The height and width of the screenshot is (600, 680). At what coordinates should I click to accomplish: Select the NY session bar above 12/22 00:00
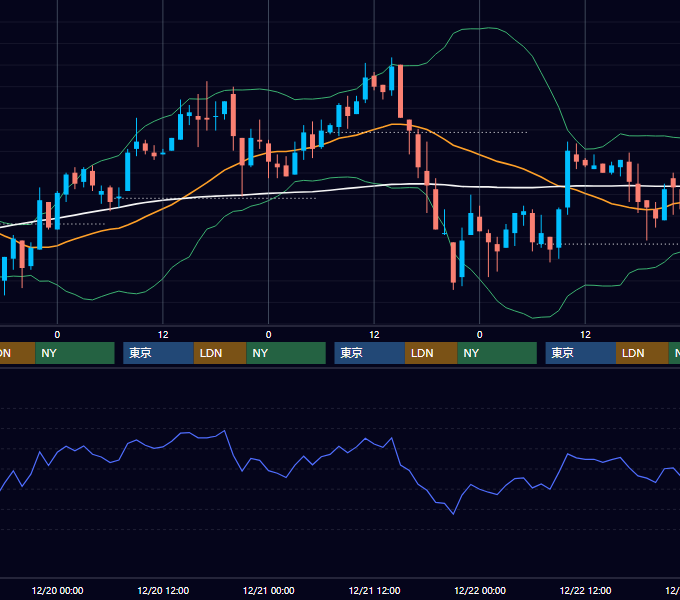497,353
